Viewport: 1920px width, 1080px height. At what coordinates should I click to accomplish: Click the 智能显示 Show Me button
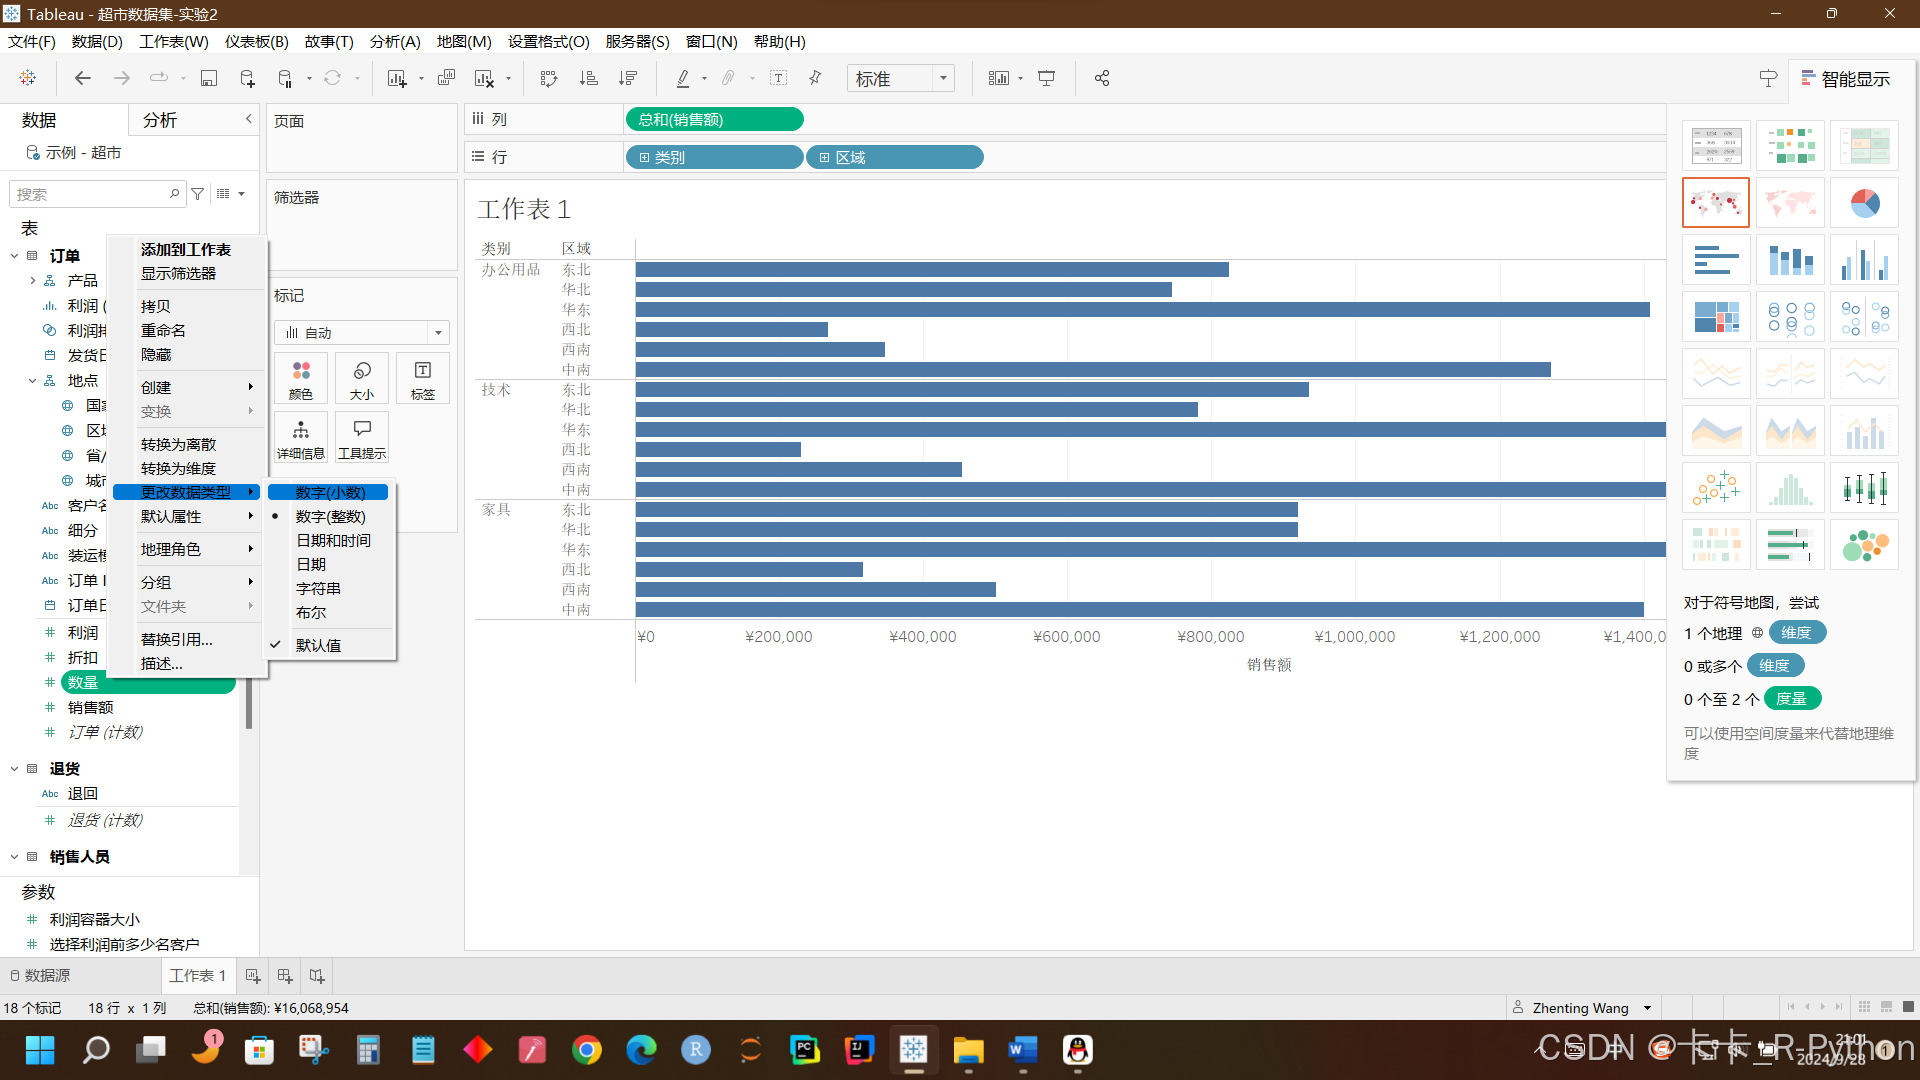[x=1846, y=79]
